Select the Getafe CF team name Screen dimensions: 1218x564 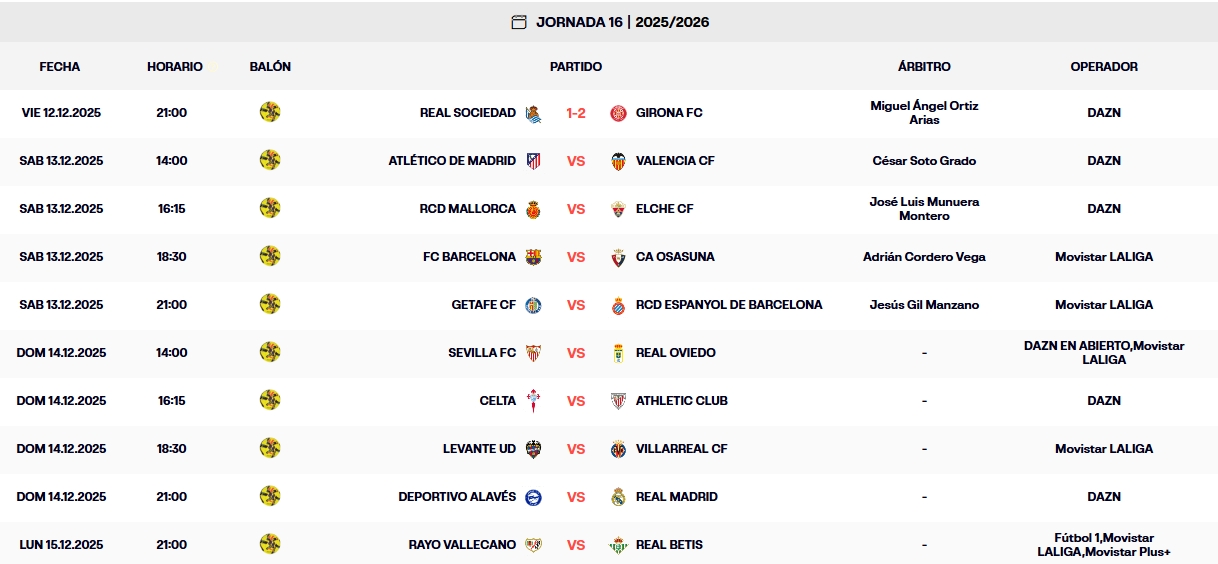click(x=483, y=305)
